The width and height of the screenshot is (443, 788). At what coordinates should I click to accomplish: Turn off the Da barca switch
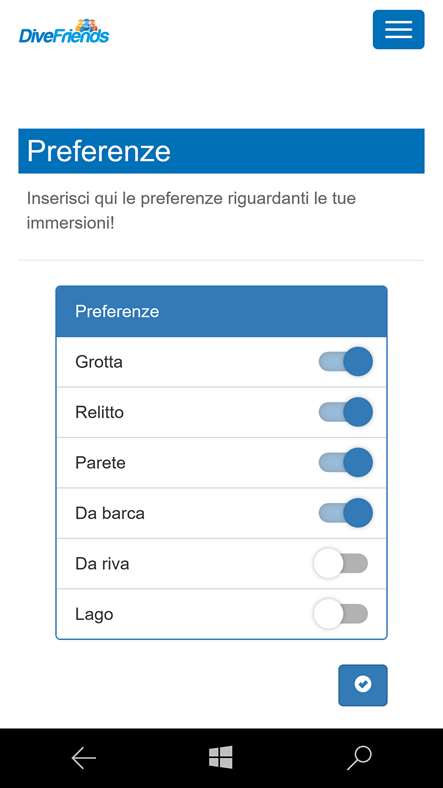pos(346,513)
